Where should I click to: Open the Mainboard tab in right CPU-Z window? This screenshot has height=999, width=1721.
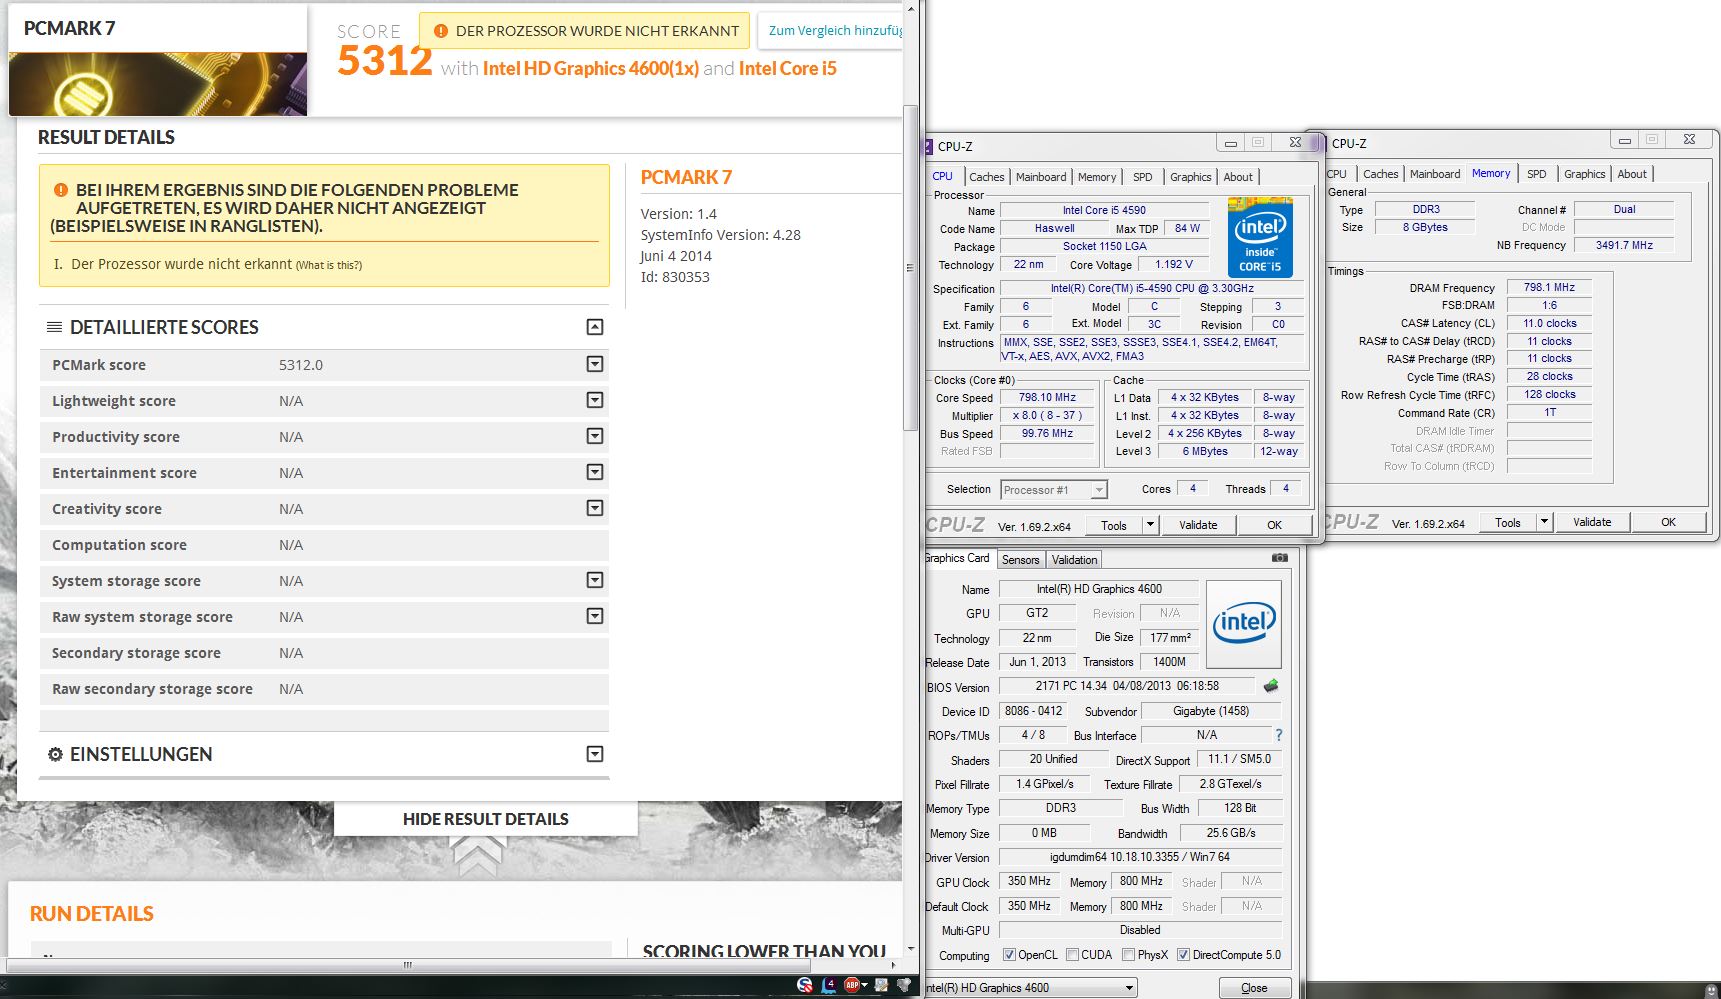click(1435, 174)
